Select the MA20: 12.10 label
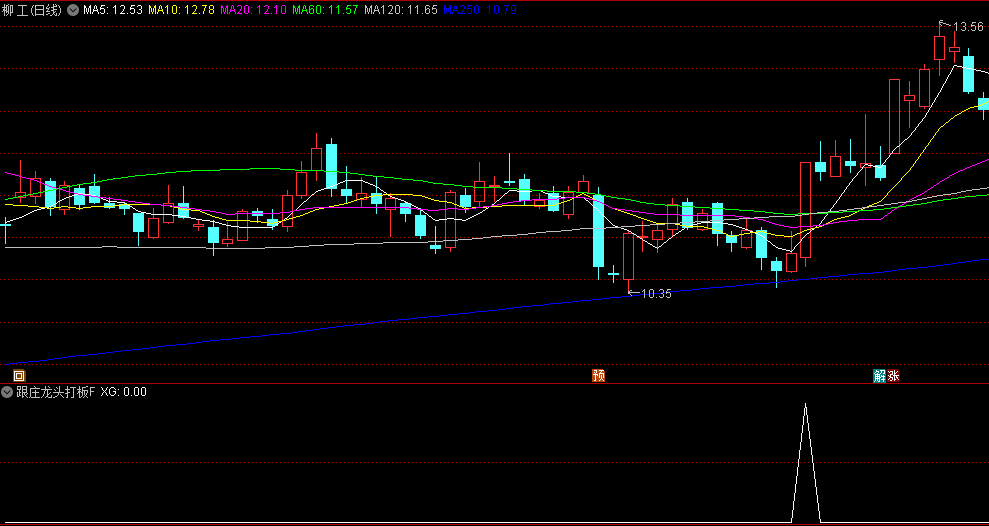The height and width of the screenshot is (526, 989). click(x=254, y=10)
